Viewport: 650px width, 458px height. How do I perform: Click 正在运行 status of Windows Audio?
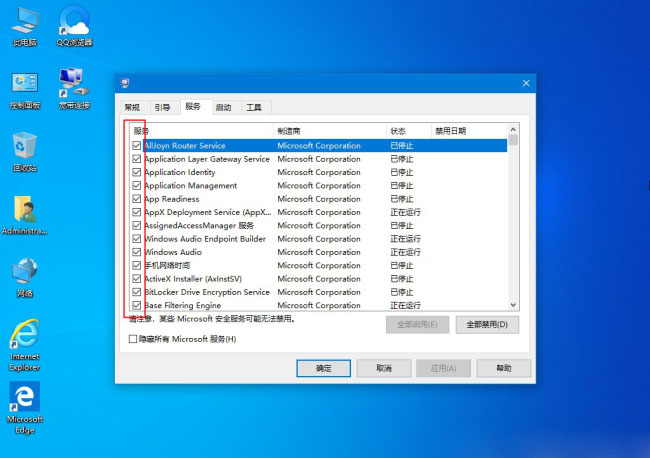pyautogui.click(x=405, y=252)
